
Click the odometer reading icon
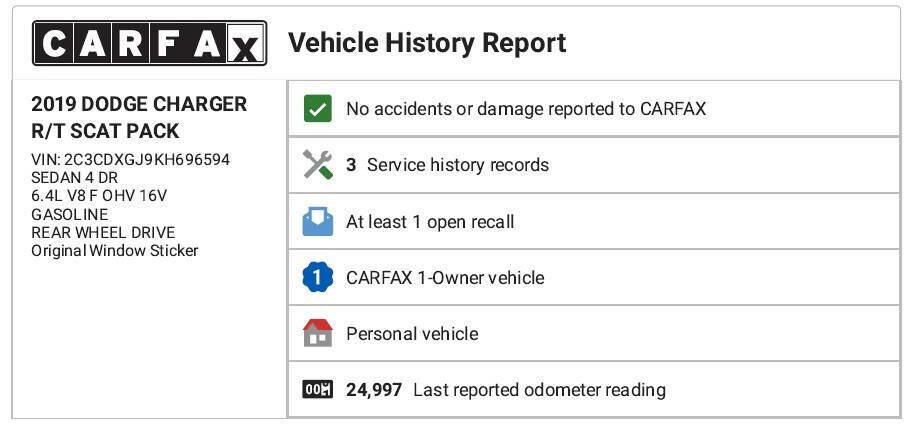317,389
